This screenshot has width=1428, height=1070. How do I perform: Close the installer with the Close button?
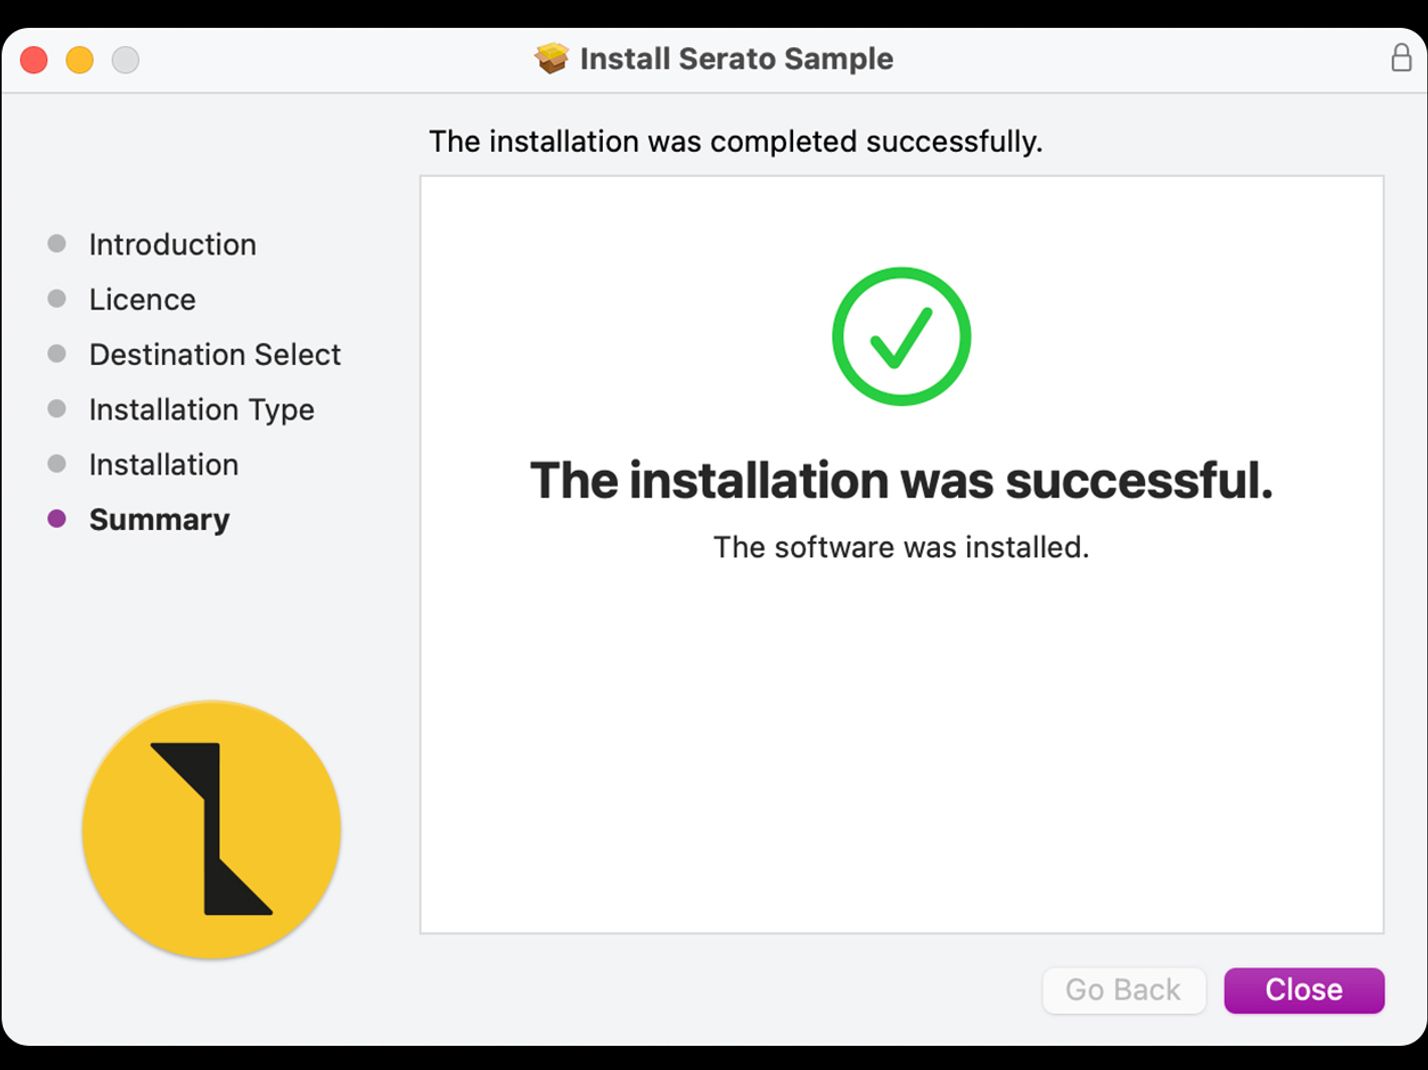point(1304,990)
